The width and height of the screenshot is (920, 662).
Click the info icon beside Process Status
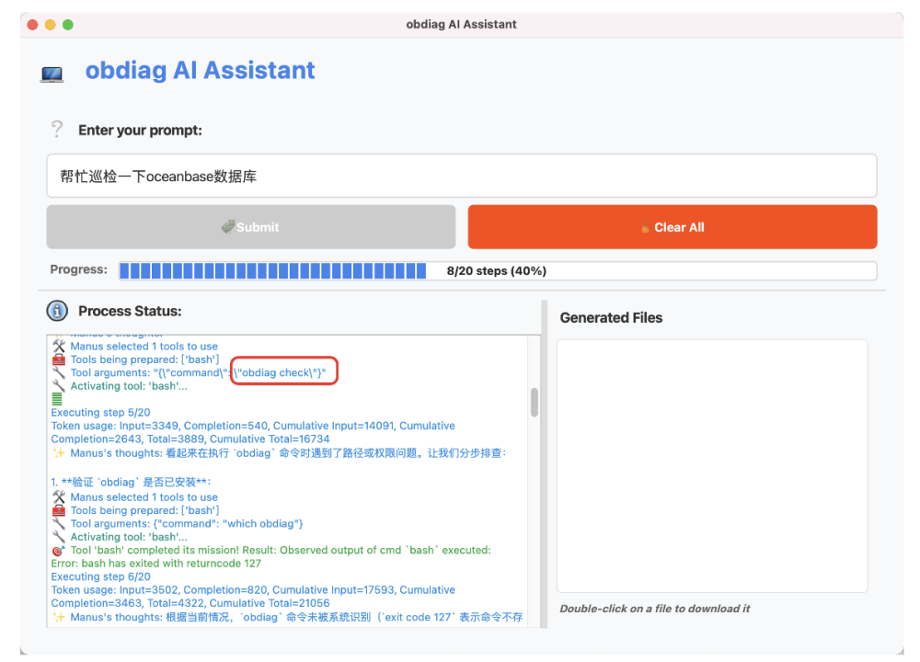click(57, 311)
